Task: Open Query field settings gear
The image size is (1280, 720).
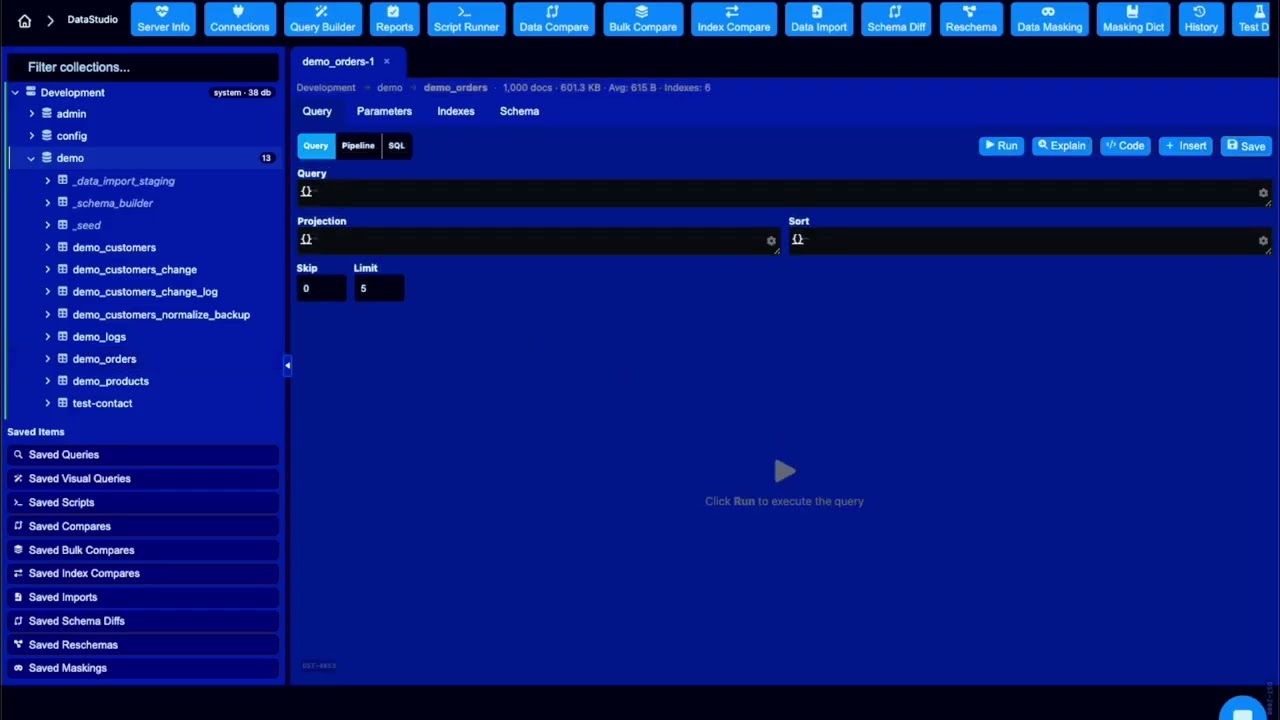Action: pyautogui.click(x=1263, y=193)
